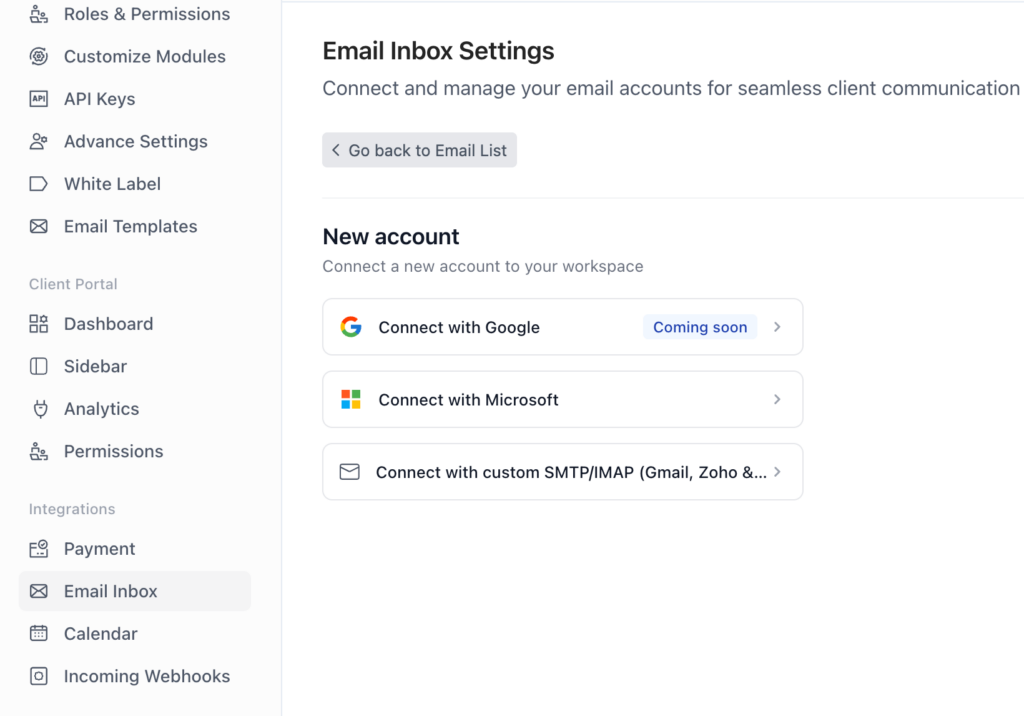The image size is (1024, 716).
Task: Open Analytics via its sidebar icon
Action: tap(37, 408)
